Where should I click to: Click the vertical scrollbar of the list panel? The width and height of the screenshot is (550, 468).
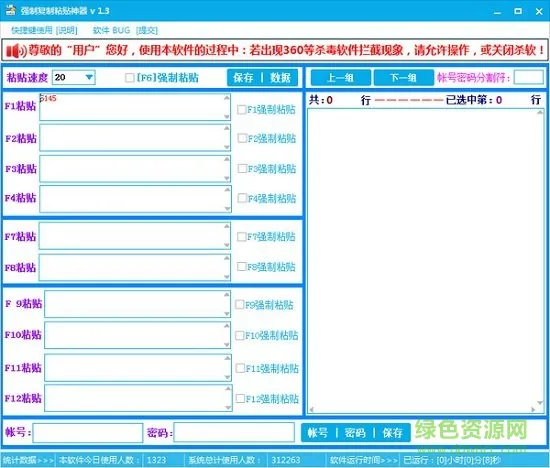(x=540, y=257)
